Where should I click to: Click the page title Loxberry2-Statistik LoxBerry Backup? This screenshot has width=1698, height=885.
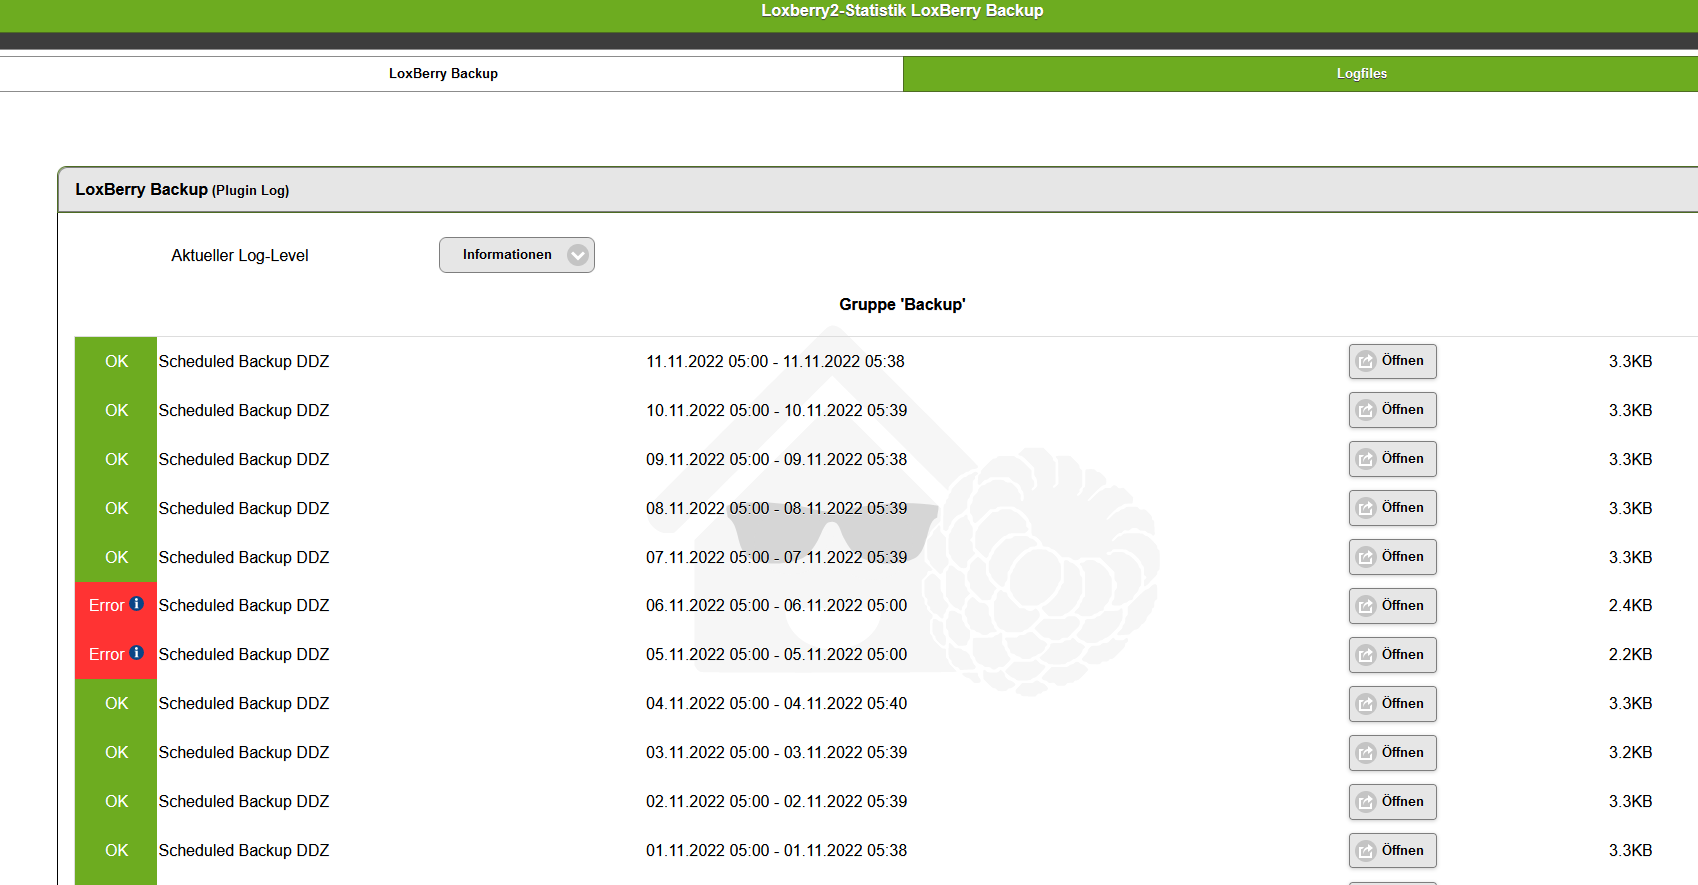point(902,11)
